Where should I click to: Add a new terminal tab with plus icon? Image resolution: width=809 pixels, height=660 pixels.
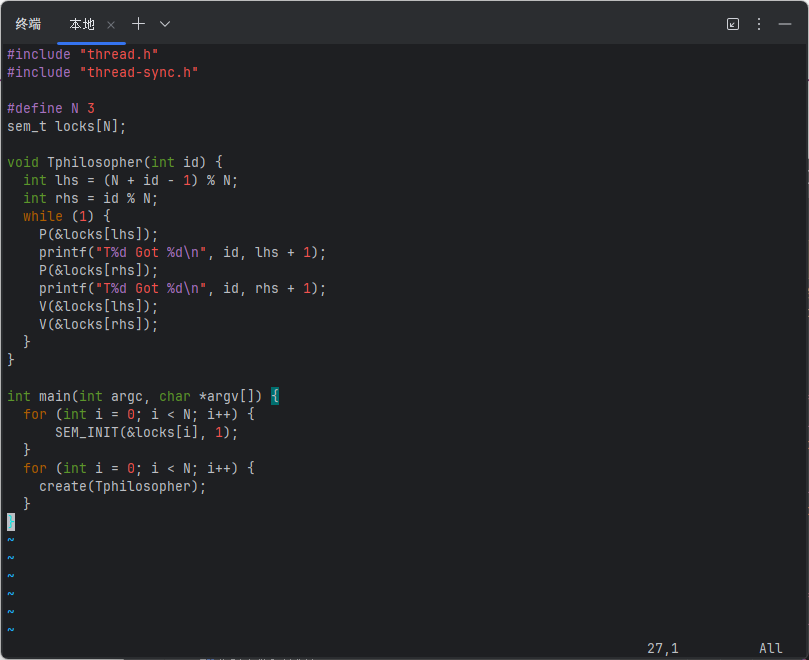[138, 24]
